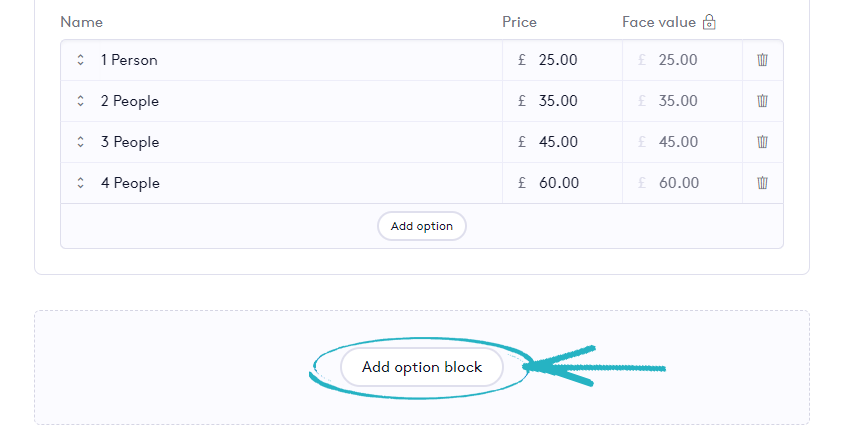
Task: Click the Add option button
Action: pos(421,226)
